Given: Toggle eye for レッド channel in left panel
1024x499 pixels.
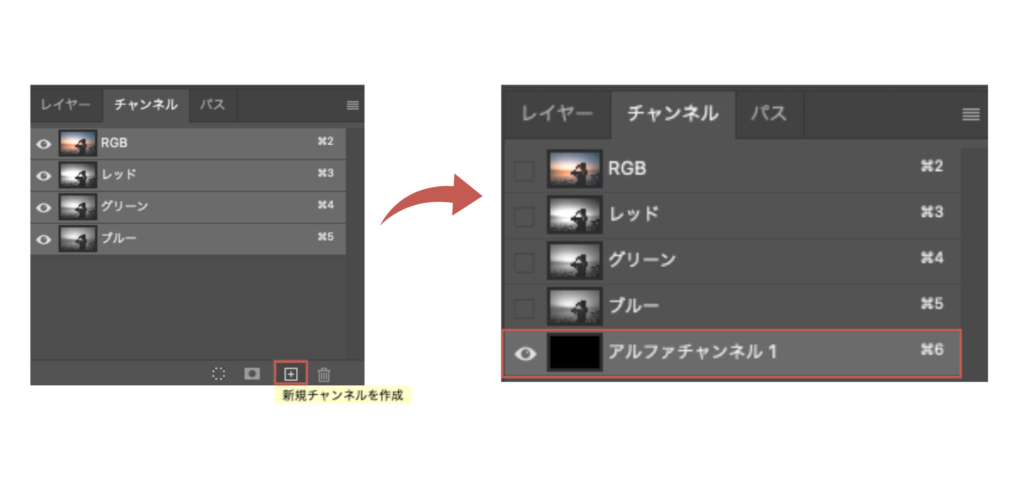Looking at the screenshot, I should [43, 175].
